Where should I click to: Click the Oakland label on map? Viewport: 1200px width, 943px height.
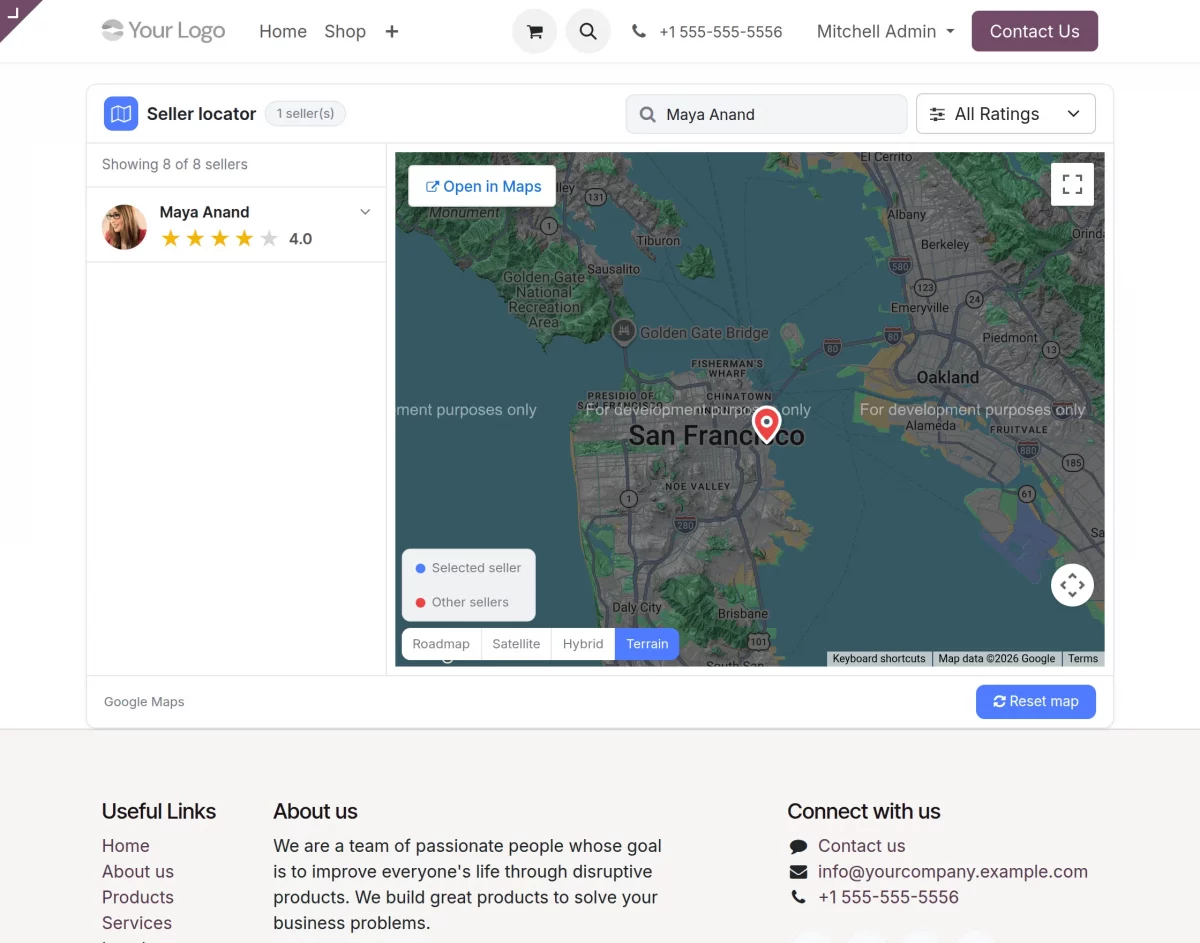tap(947, 378)
